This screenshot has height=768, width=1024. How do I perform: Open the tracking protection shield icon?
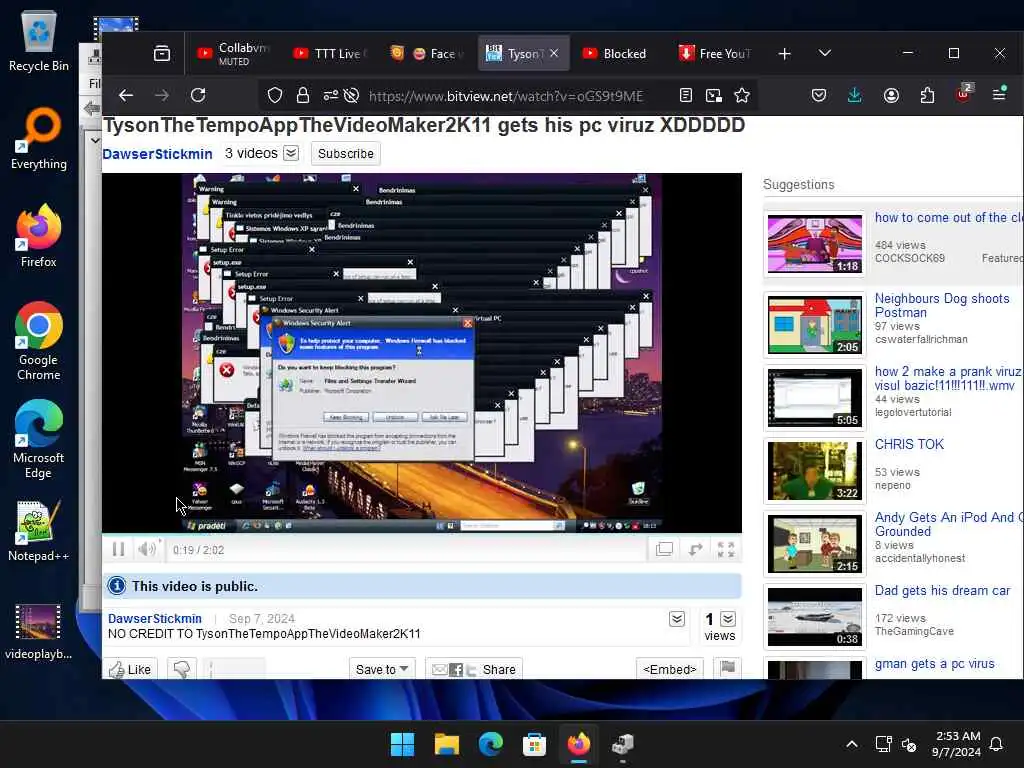point(275,96)
